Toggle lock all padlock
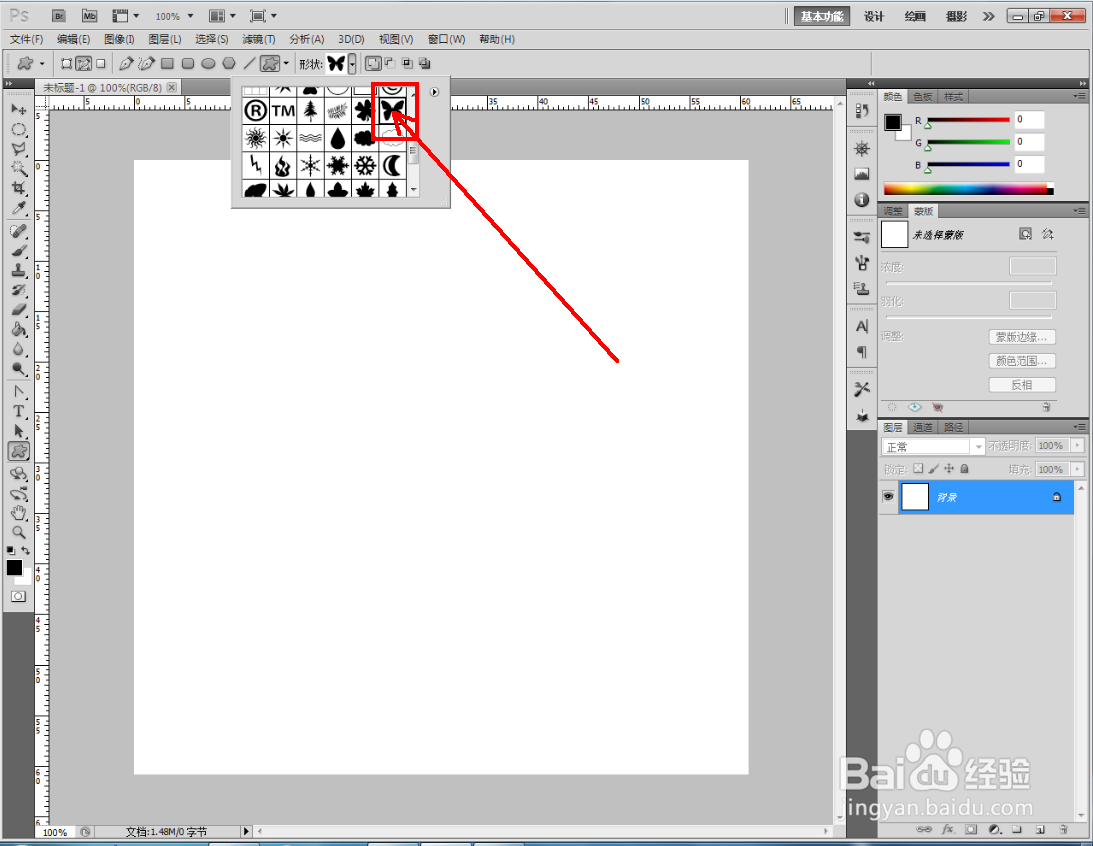 (964, 469)
